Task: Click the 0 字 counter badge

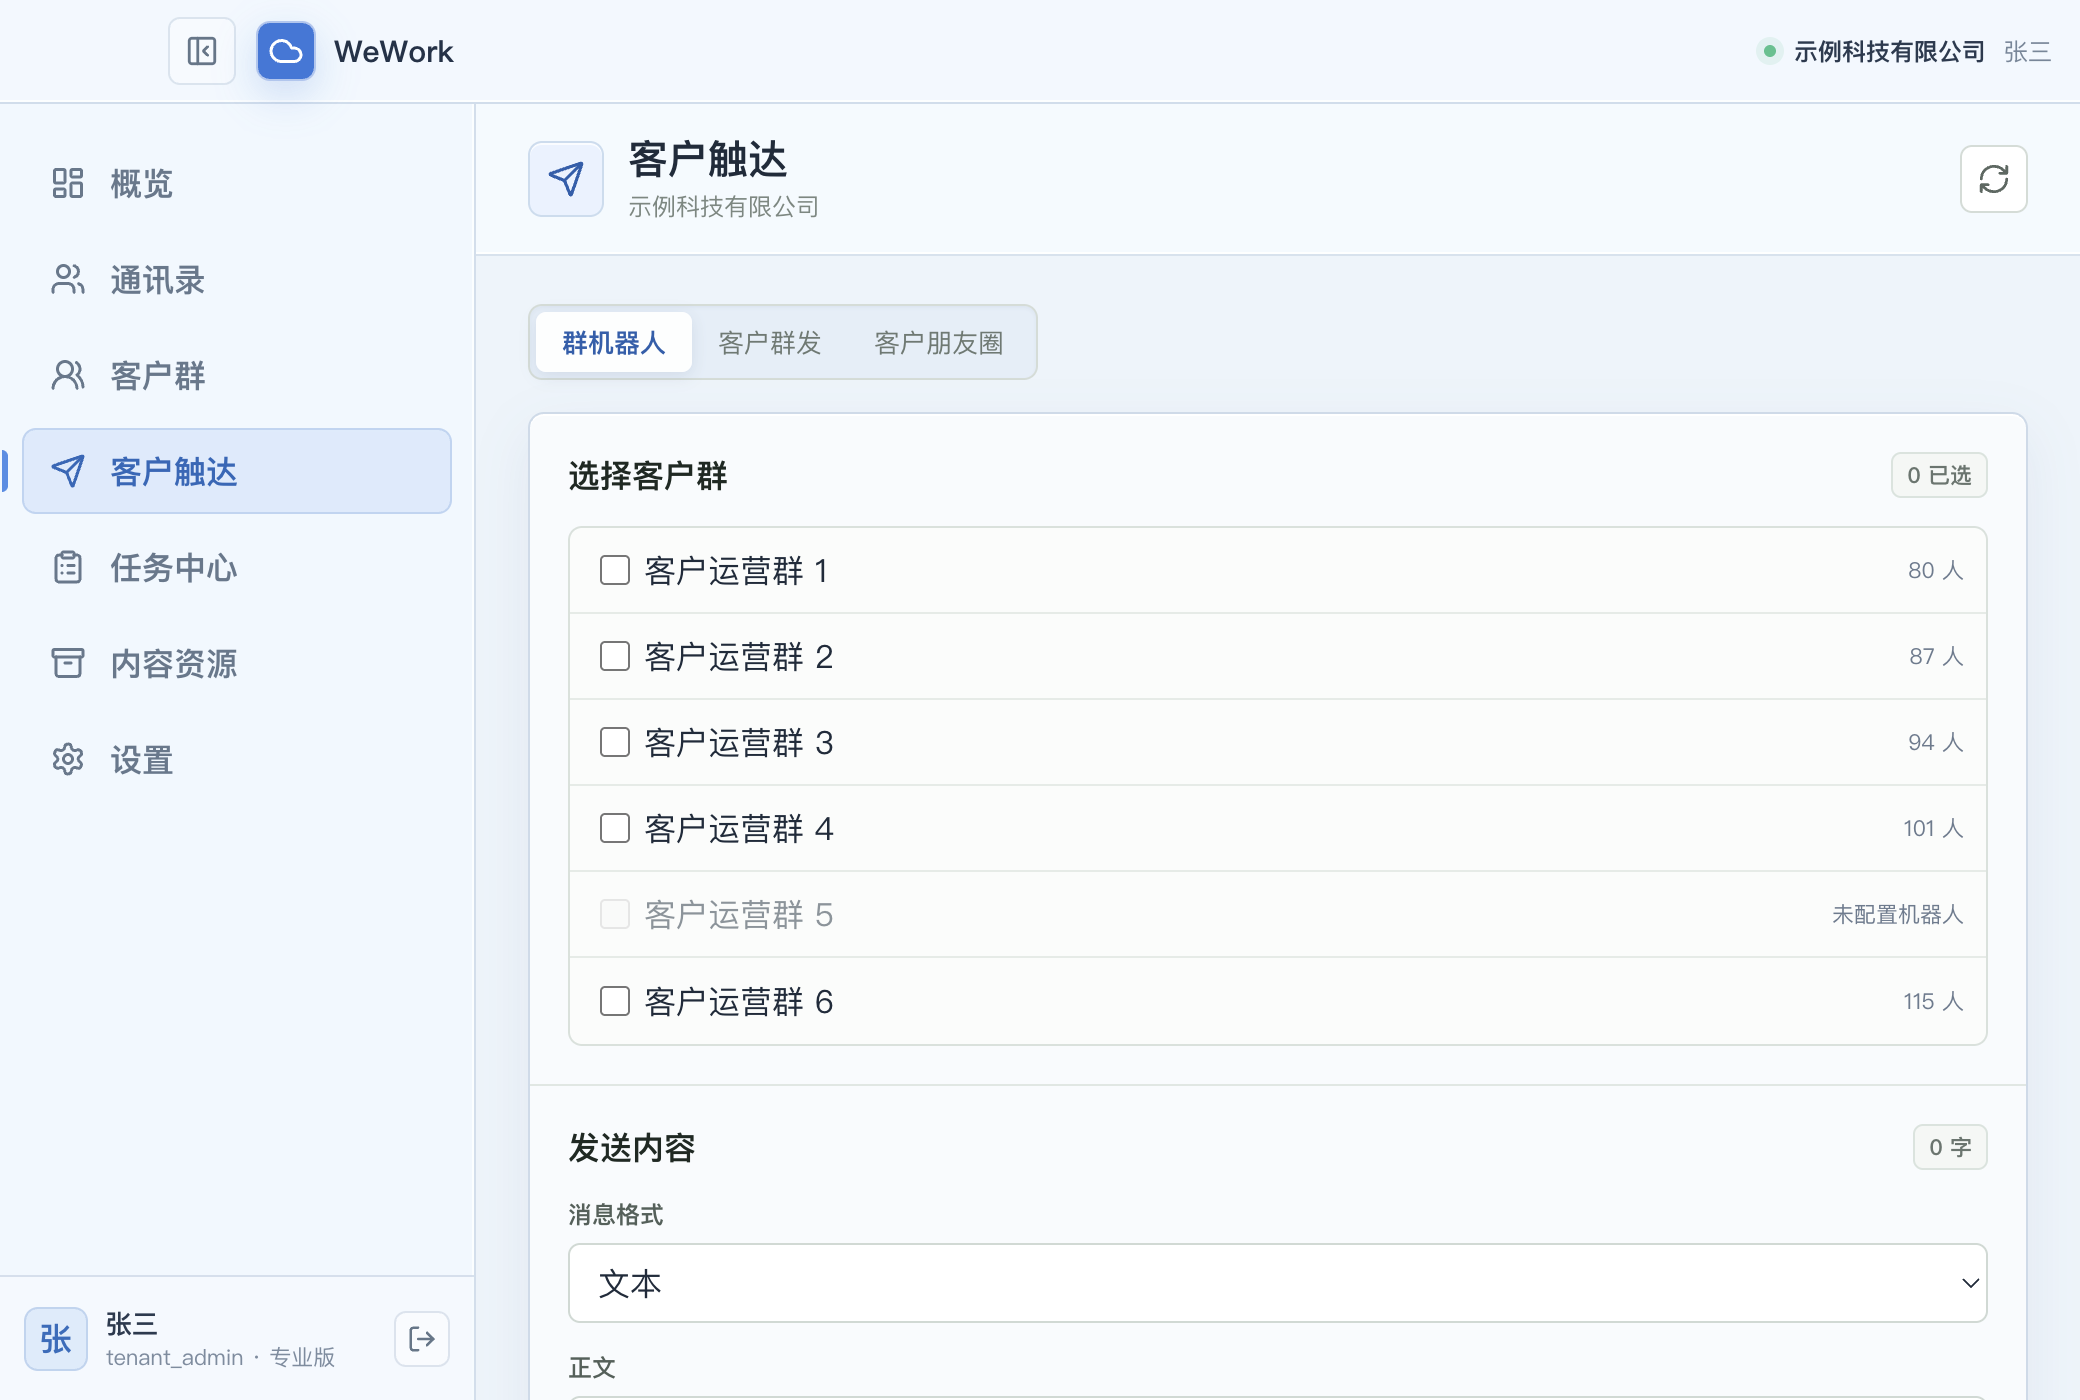Action: point(1950,1147)
